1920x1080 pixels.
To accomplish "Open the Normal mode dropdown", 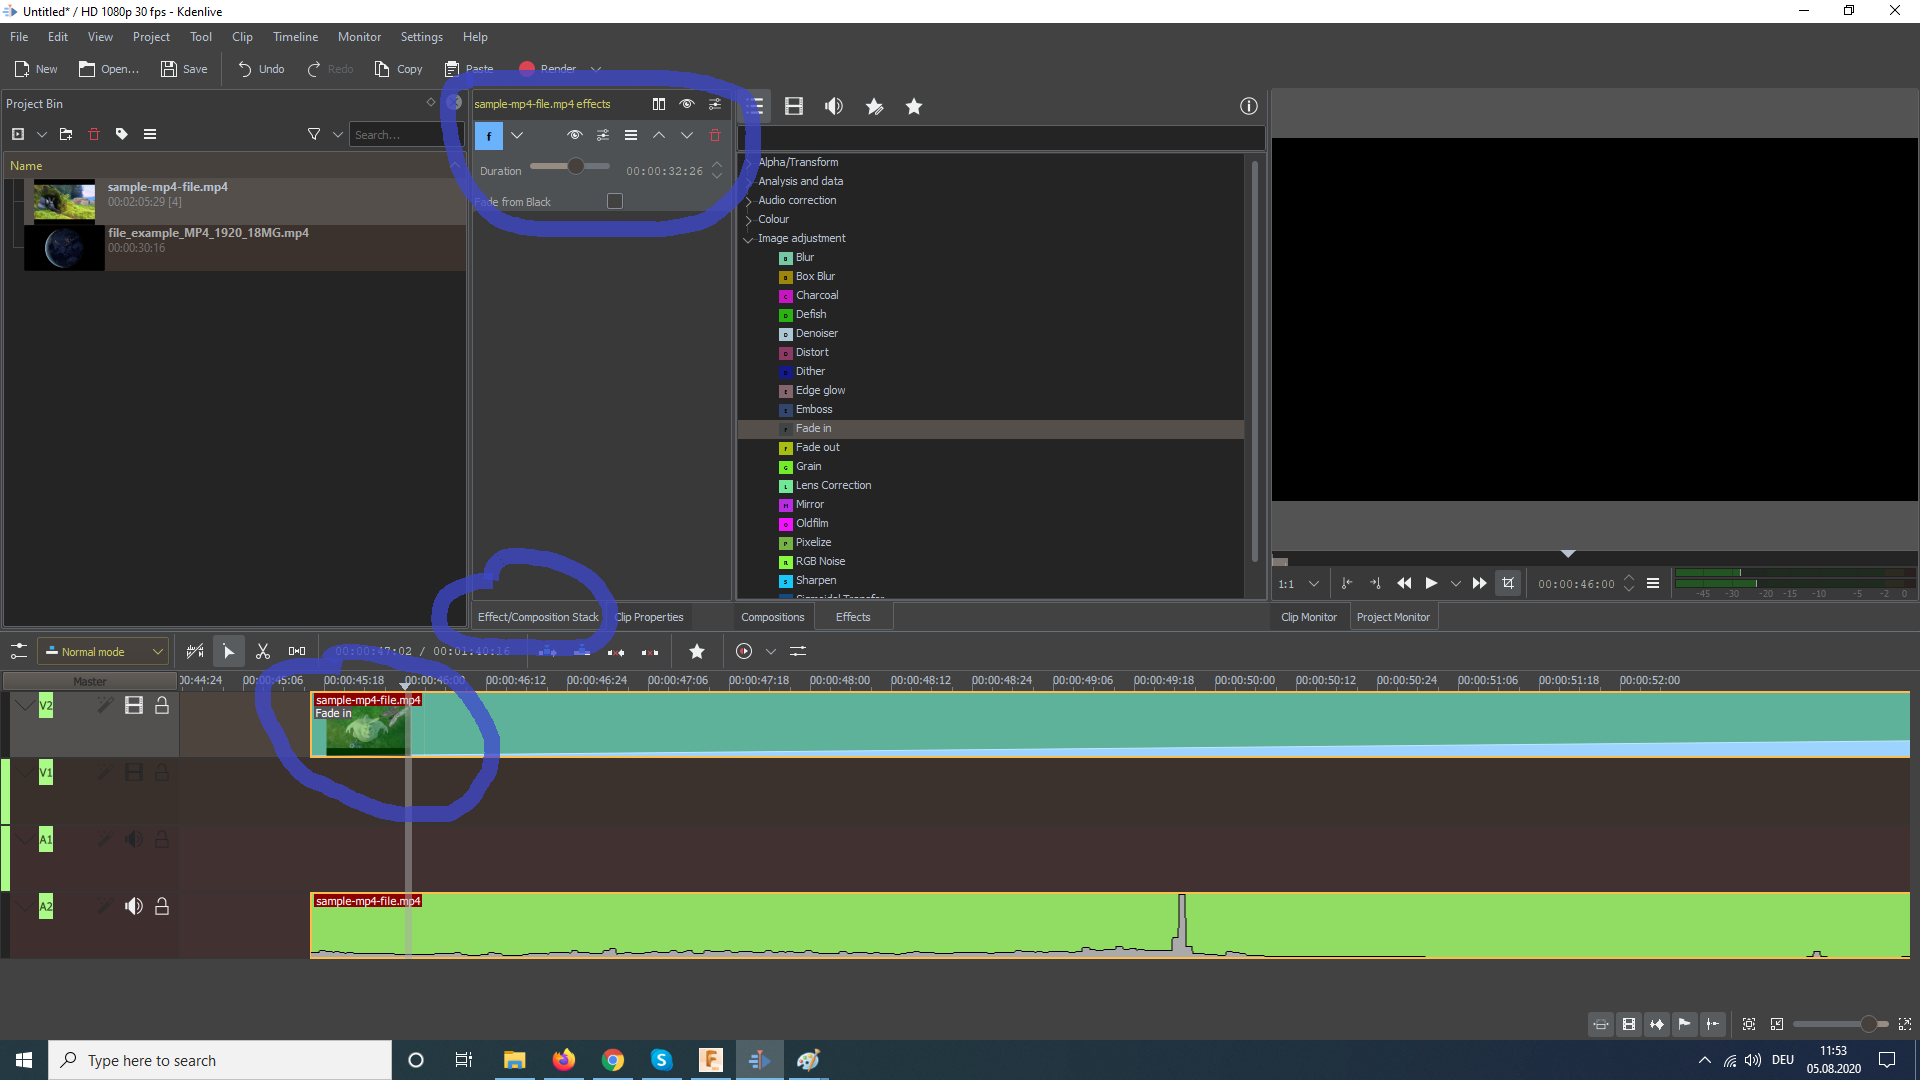I will 103,651.
